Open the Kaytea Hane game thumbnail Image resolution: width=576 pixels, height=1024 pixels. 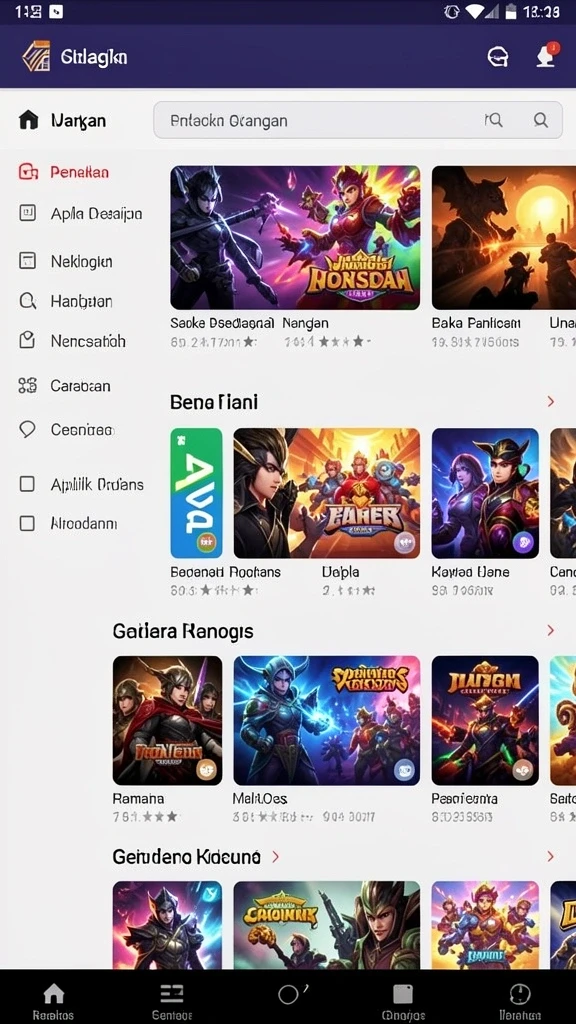pyautogui.click(x=485, y=493)
